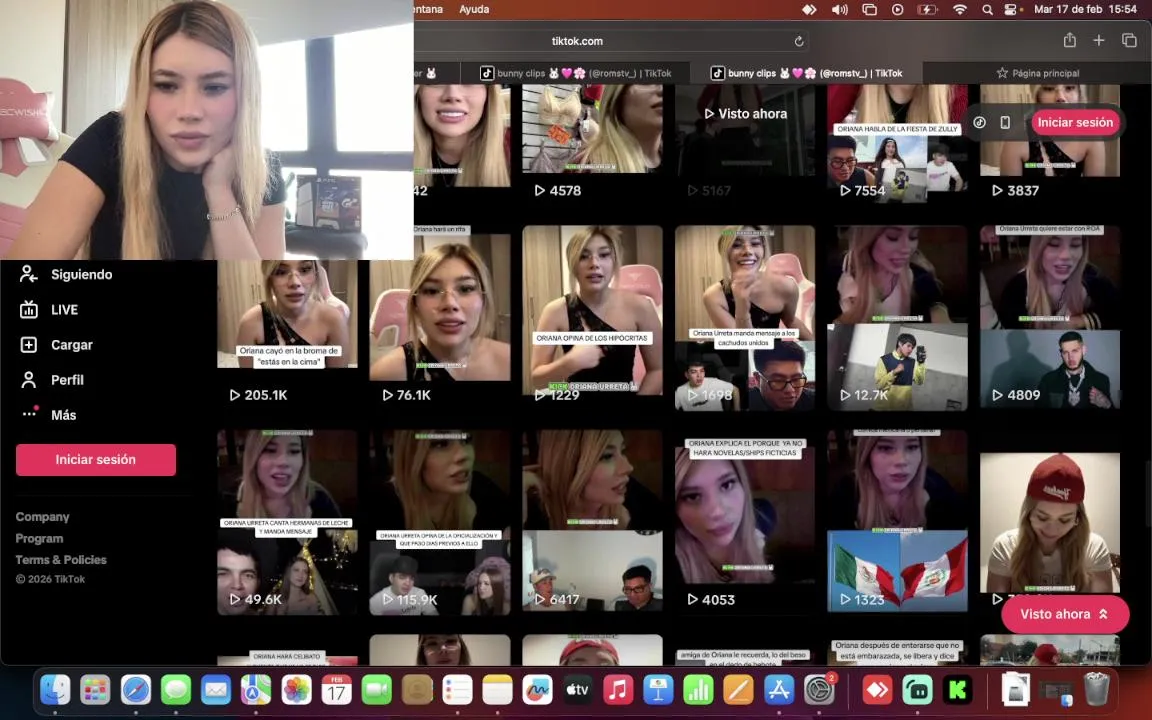Open the video with 115.9K views
The width and height of the screenshot is (1152, 720).
pos(439,522)
